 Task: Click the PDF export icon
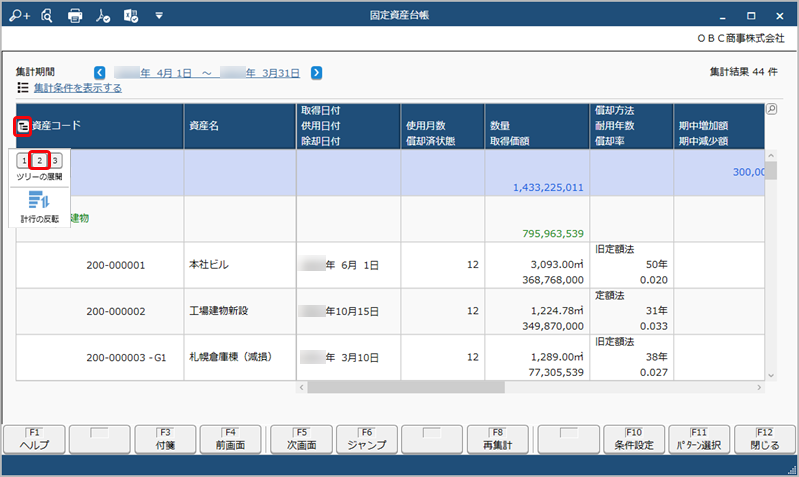point(103,16)
